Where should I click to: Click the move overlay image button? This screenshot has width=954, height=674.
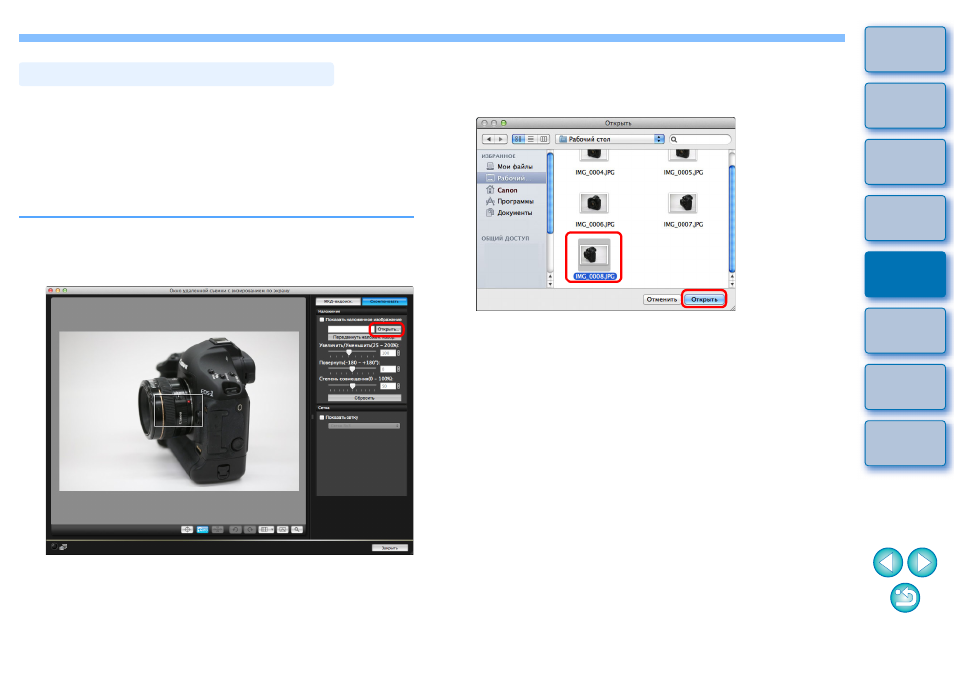point(364,337)
